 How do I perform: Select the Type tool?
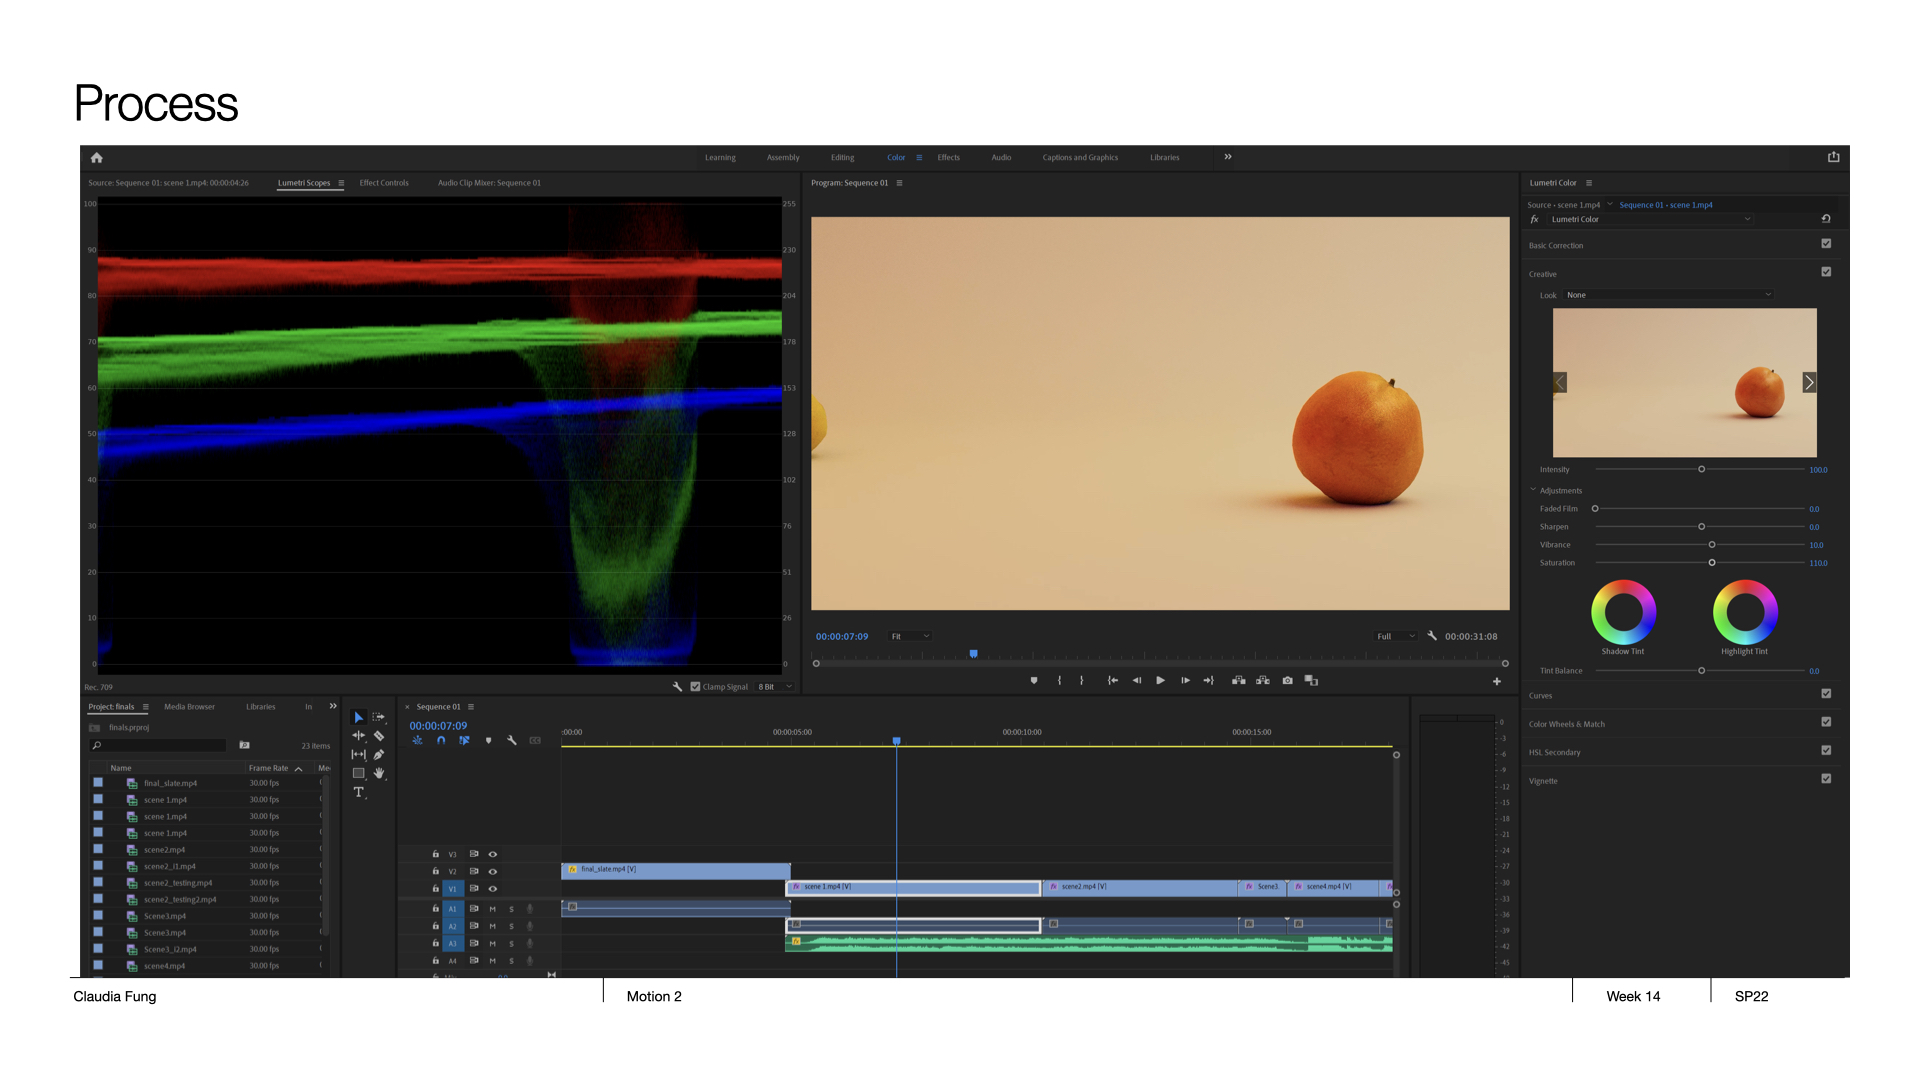(x=358, y=792)
